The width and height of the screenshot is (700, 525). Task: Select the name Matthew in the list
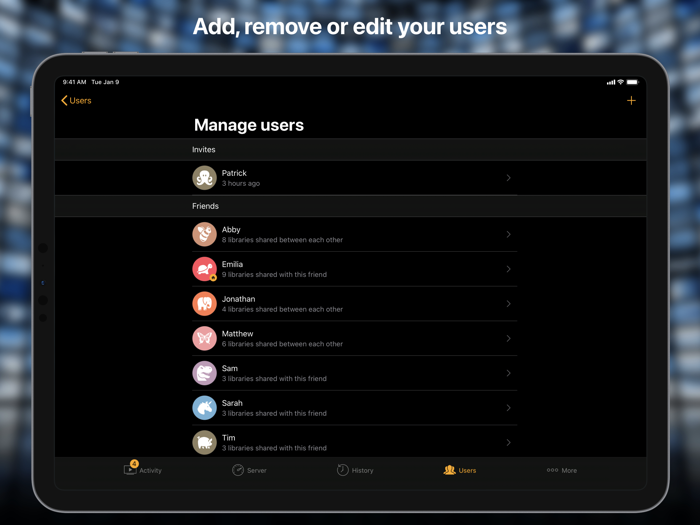click(x=238, y=333)
